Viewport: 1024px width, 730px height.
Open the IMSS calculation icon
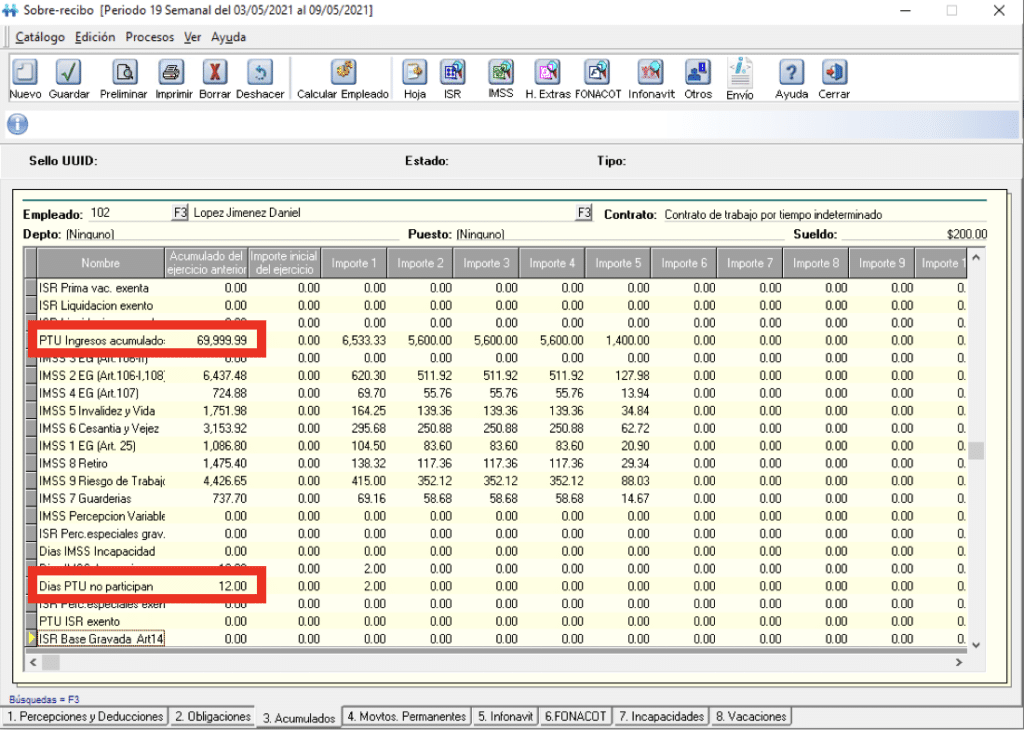click(500, 73)
